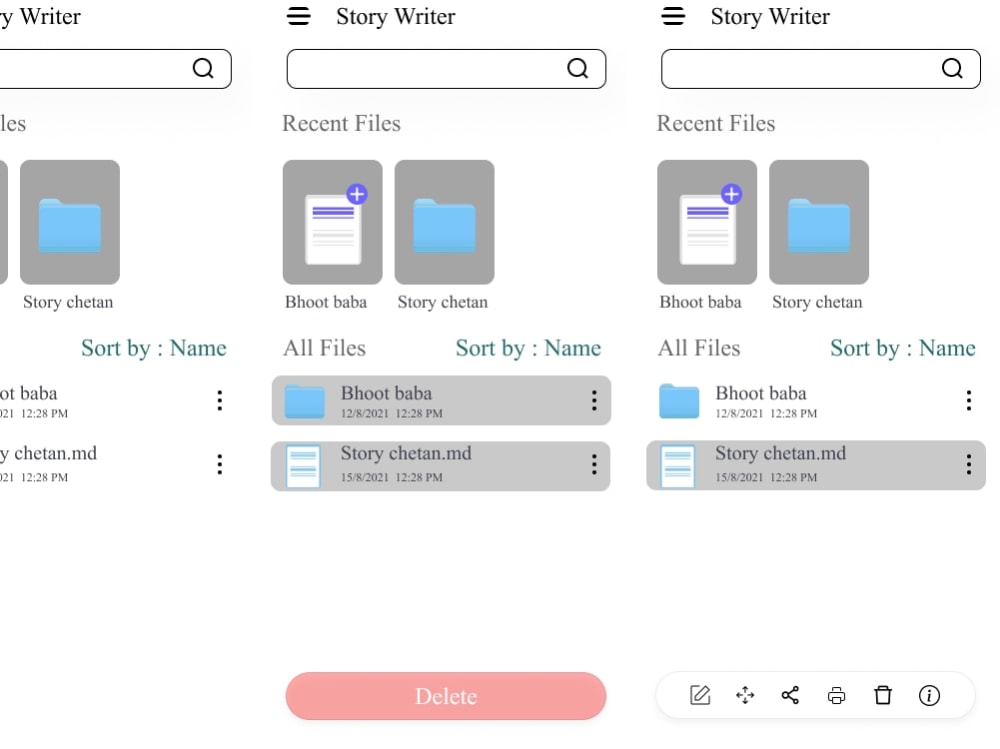
Task: Select 'Story chetan.md' row name on the Delete-button screen
Action: pyautogui.click(x=406, y=454)
